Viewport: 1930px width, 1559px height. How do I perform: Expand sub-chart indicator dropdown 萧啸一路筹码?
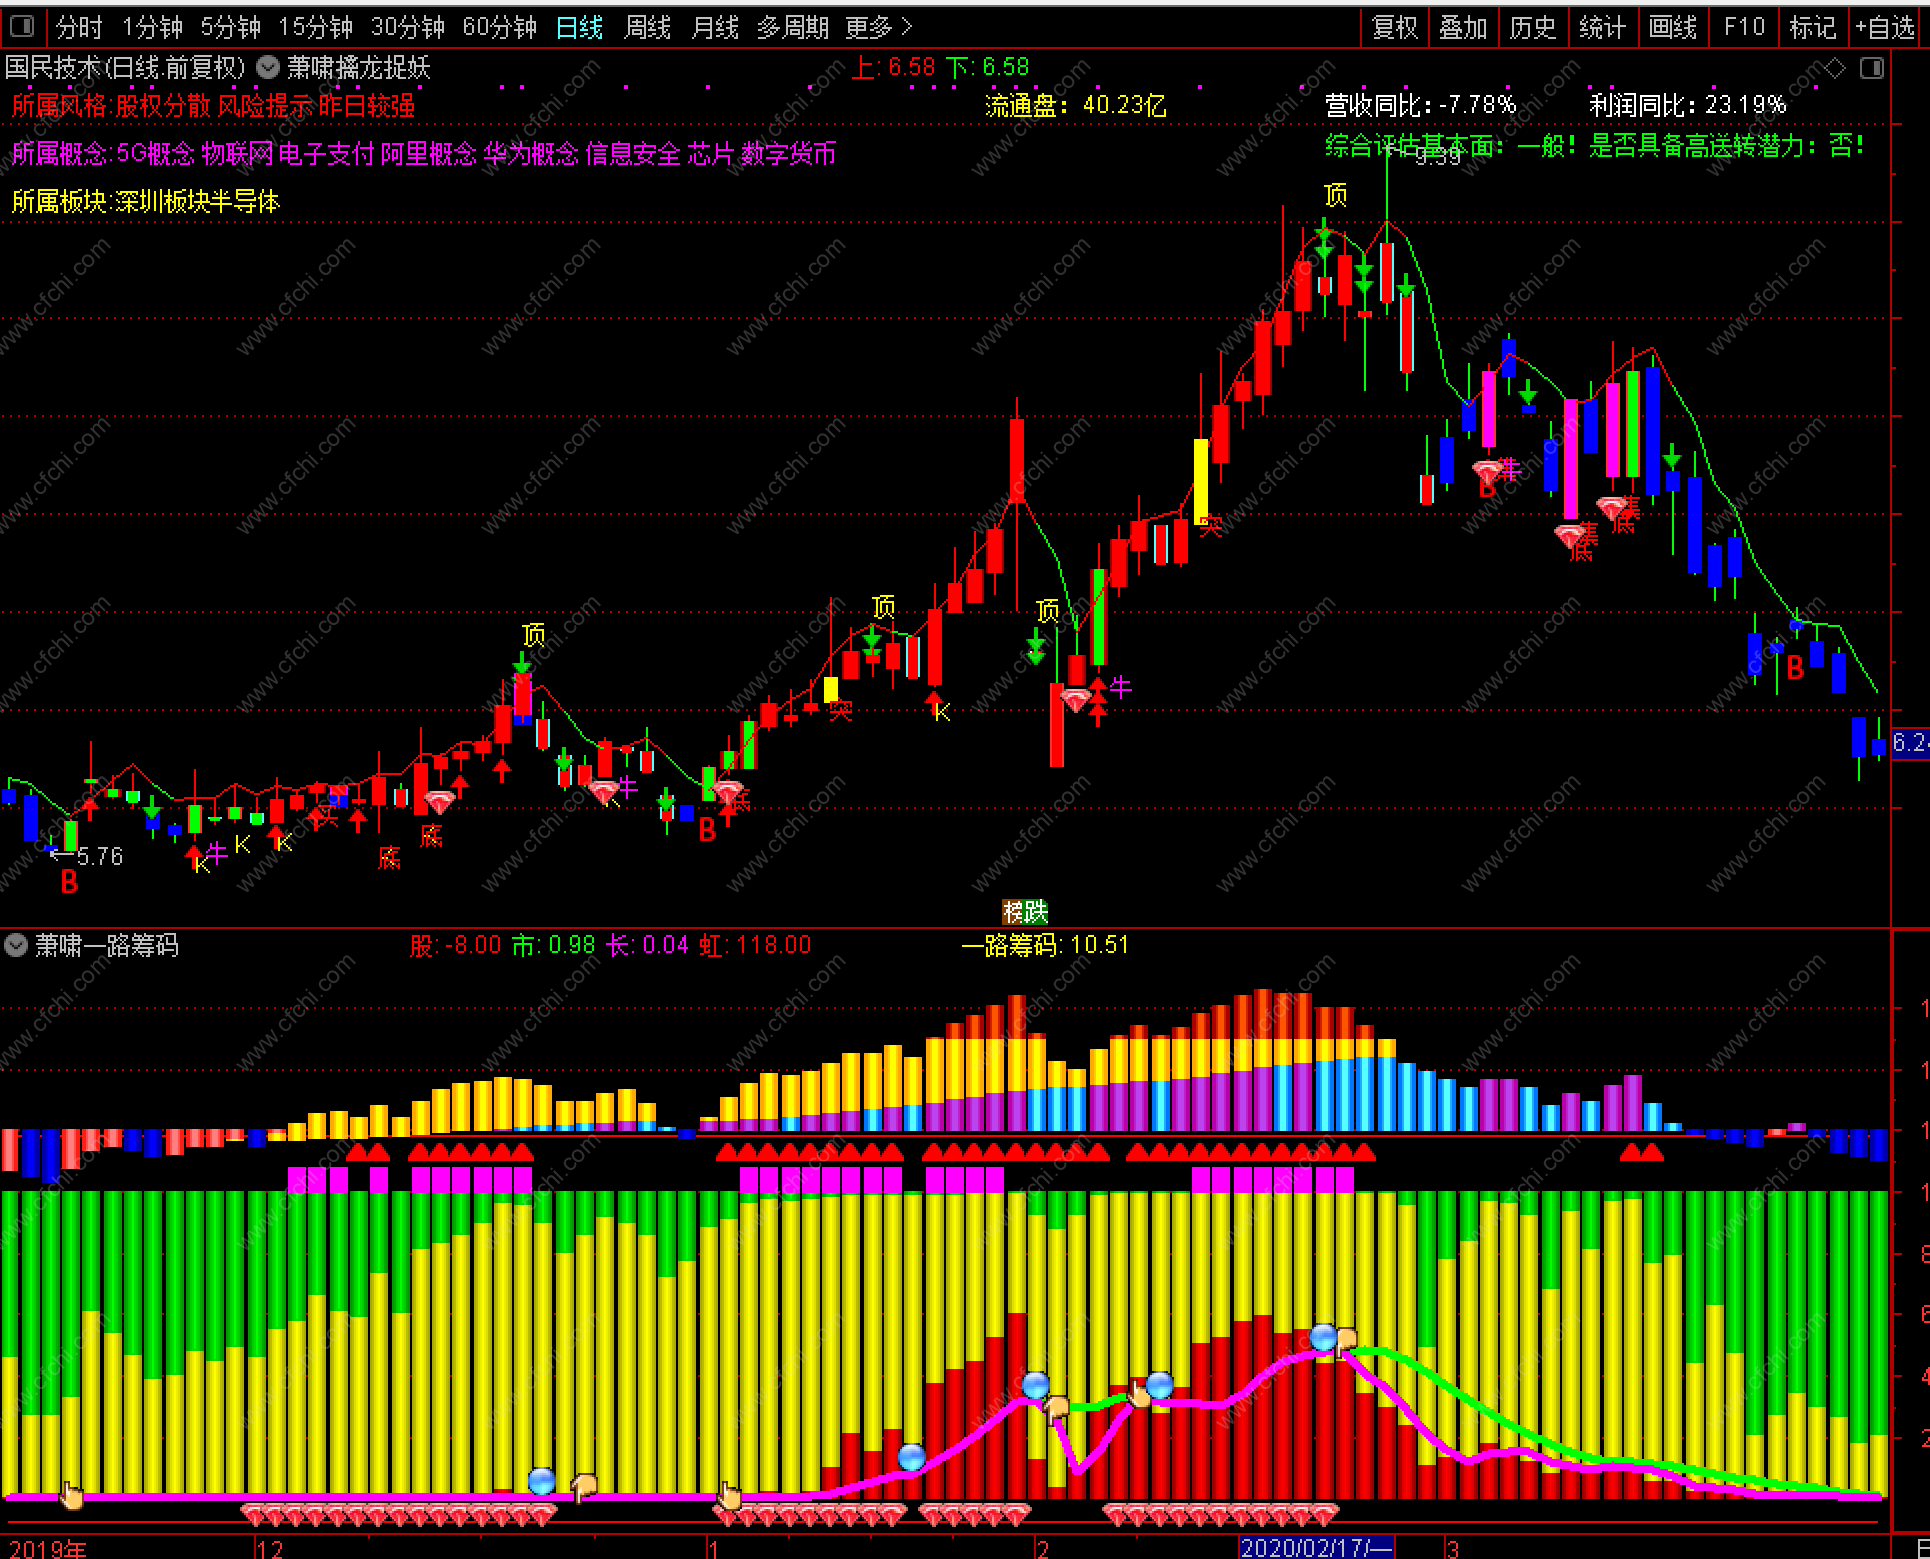16,945
